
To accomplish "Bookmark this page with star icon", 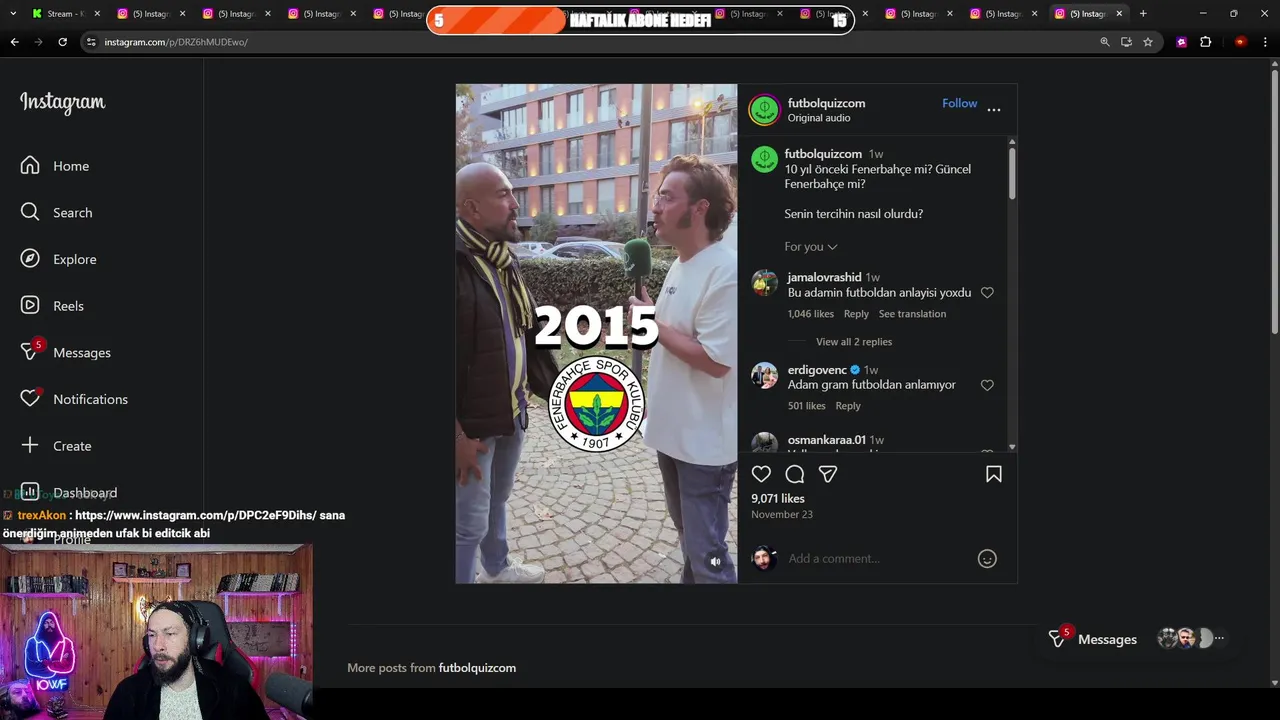I will coord(1148,42).
